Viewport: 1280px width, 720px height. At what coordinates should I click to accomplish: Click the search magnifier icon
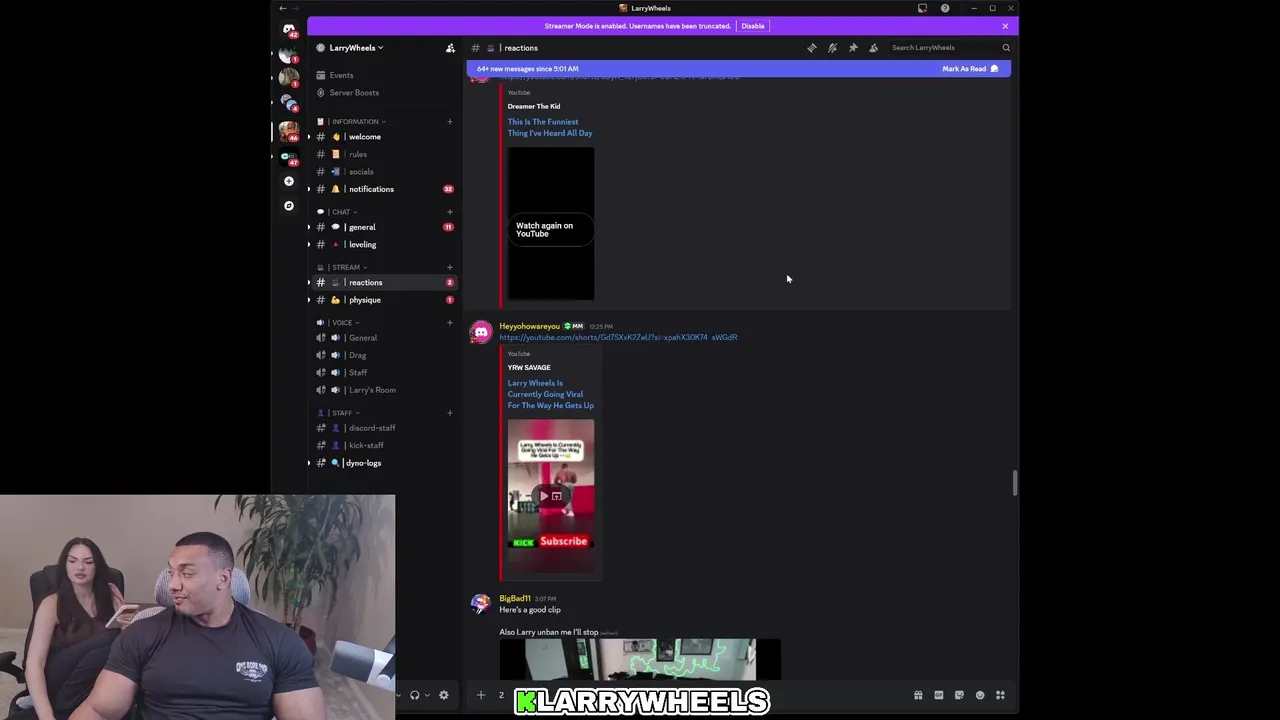[1006, 48]
